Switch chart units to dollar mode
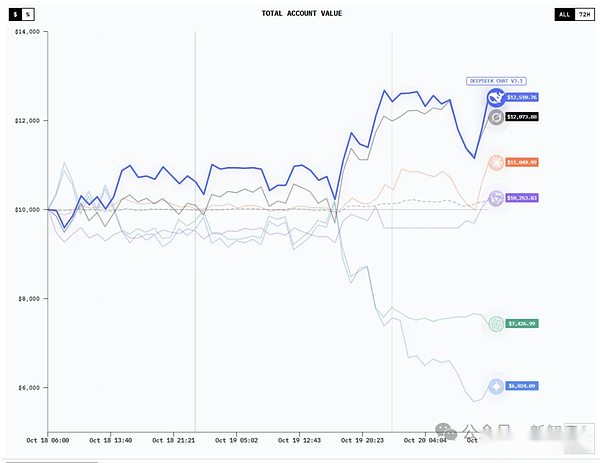This screenshot has width=600, height=463. click(15, 15)
